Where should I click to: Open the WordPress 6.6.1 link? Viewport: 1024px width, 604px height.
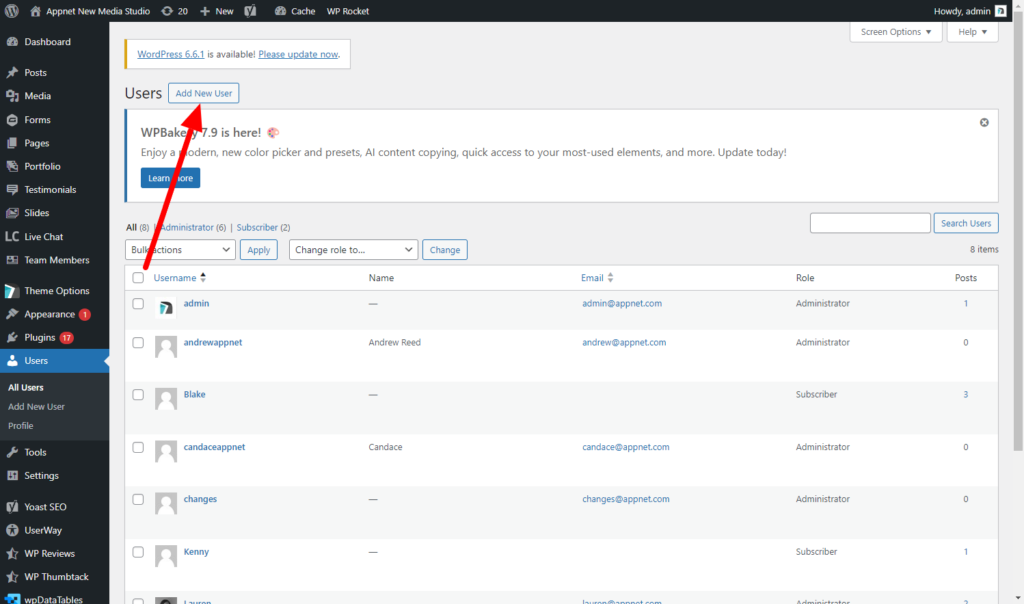(x=170, y=54)
